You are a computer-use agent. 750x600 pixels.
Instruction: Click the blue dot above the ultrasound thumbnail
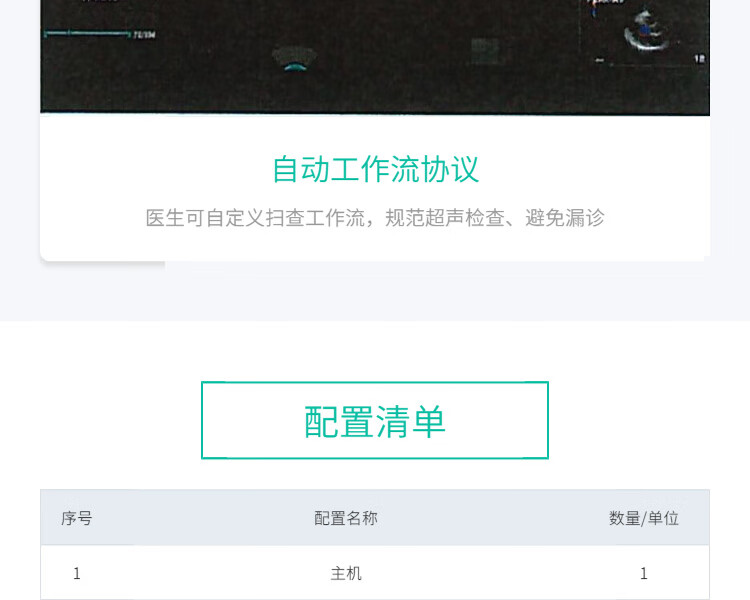pyautogui.click(x=595, y=13)
